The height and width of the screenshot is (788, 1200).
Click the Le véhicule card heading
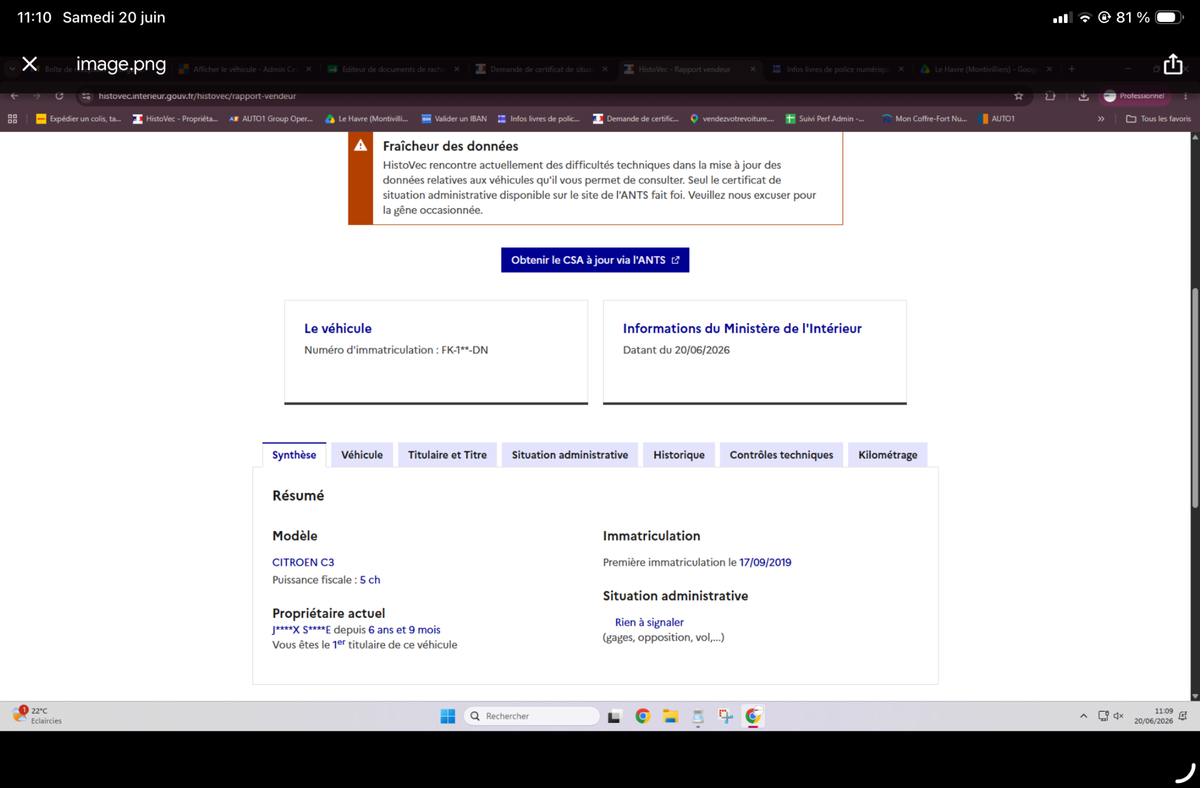pyautogui.click(x=338, y=328)
